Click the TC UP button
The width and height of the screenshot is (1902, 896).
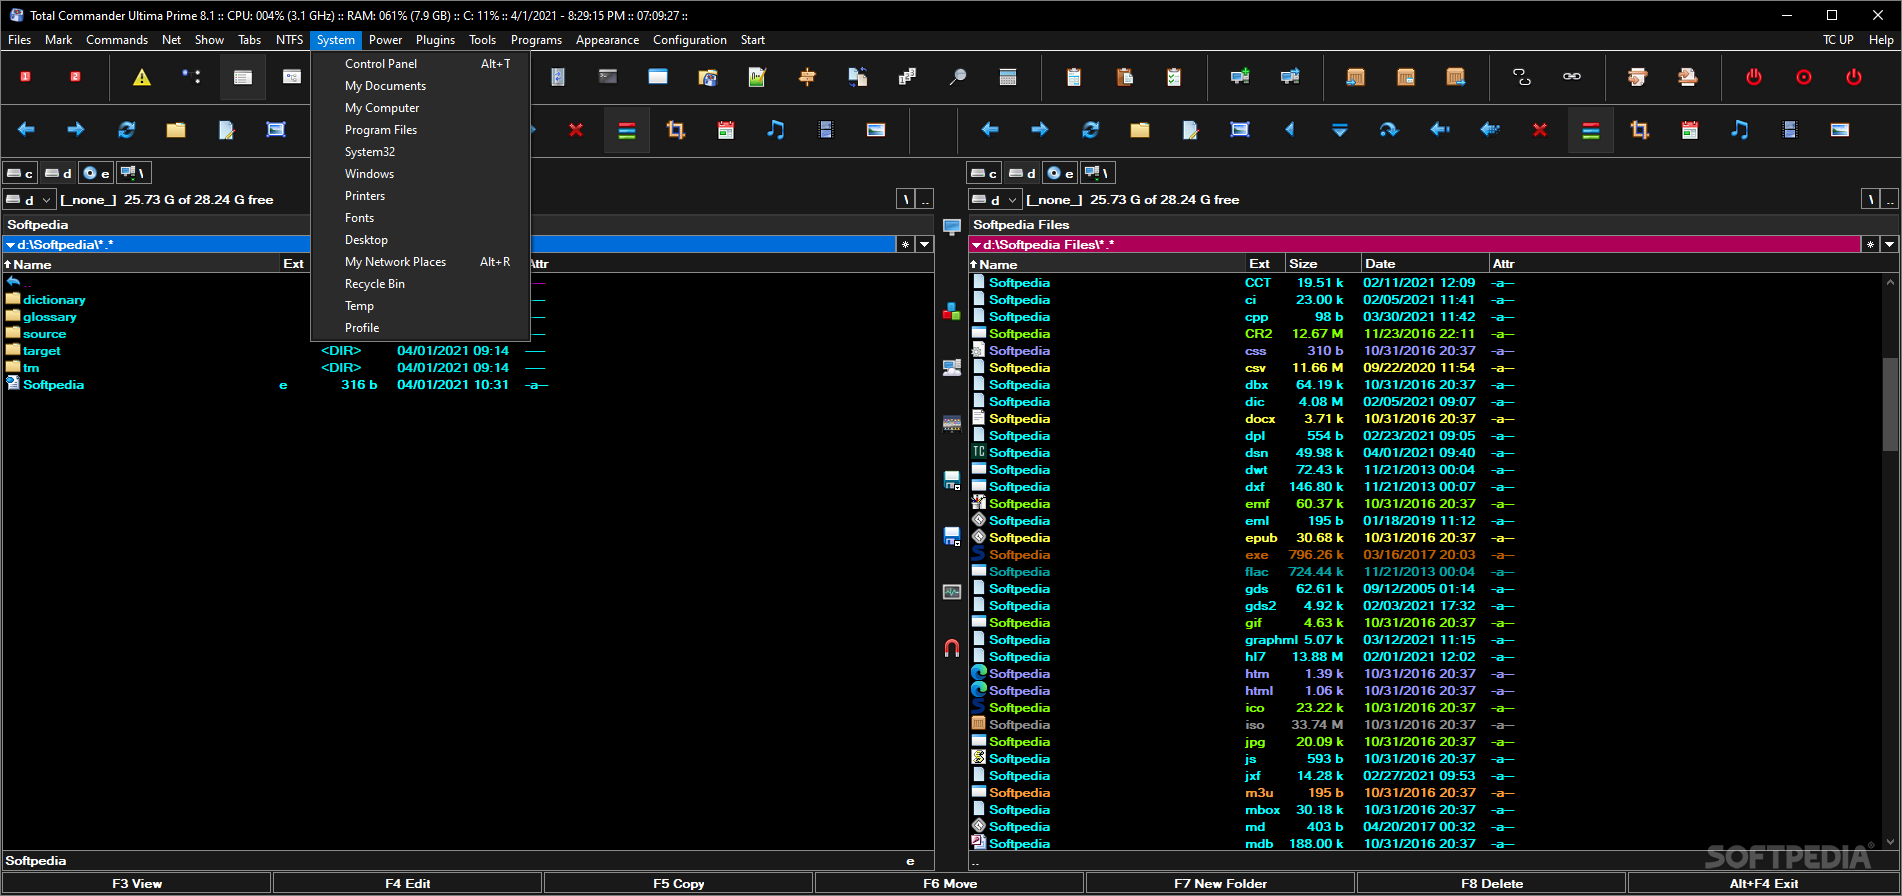[1838, 40]
